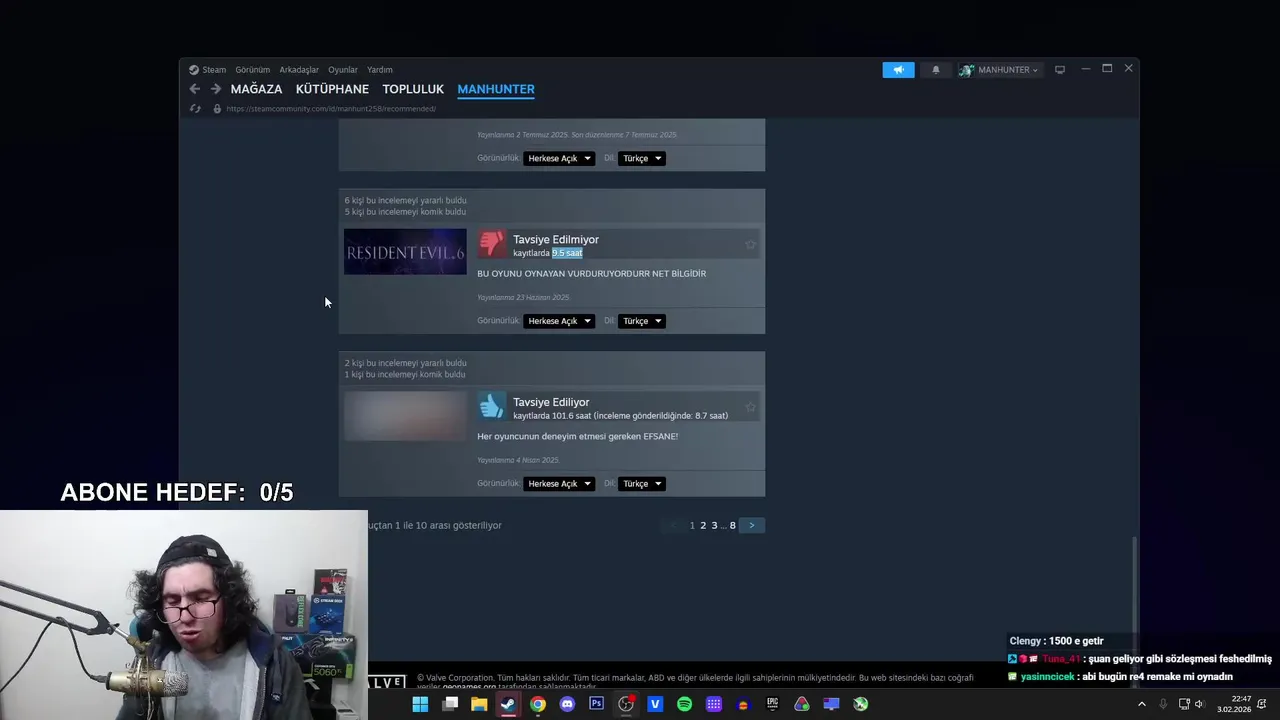This screenshot has height=720, width=1280.
Task: Open Task View on the taskbar
Action: 450,704
